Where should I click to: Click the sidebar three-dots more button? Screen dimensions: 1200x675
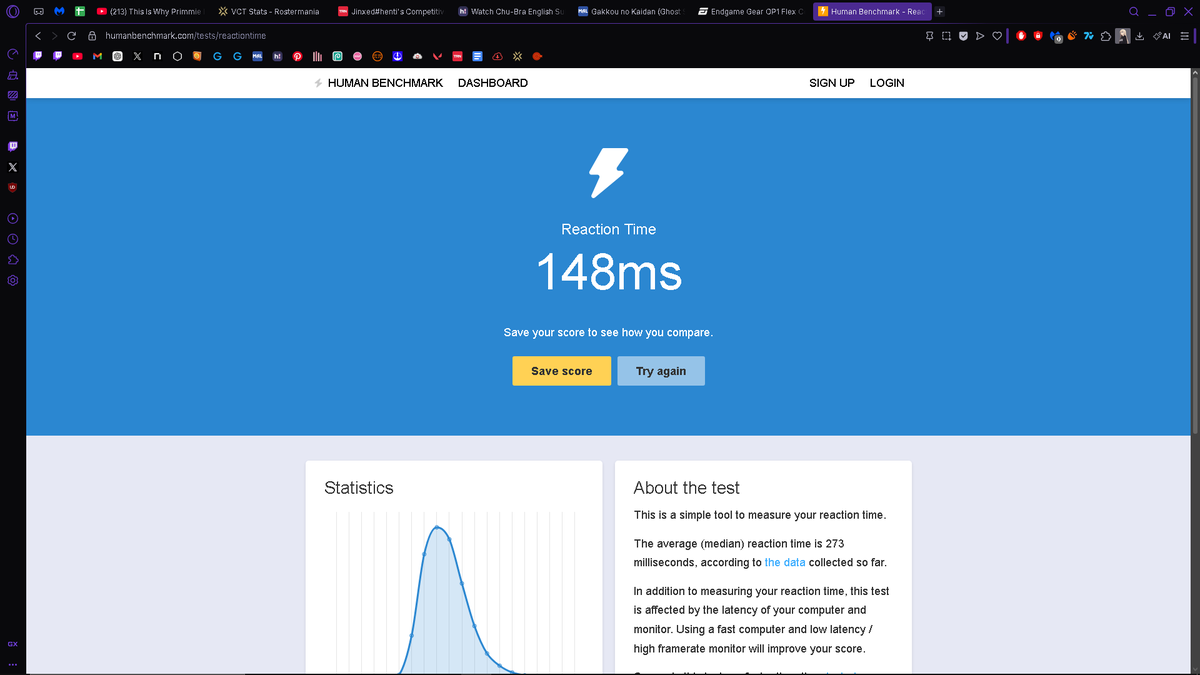click(12, 664)
